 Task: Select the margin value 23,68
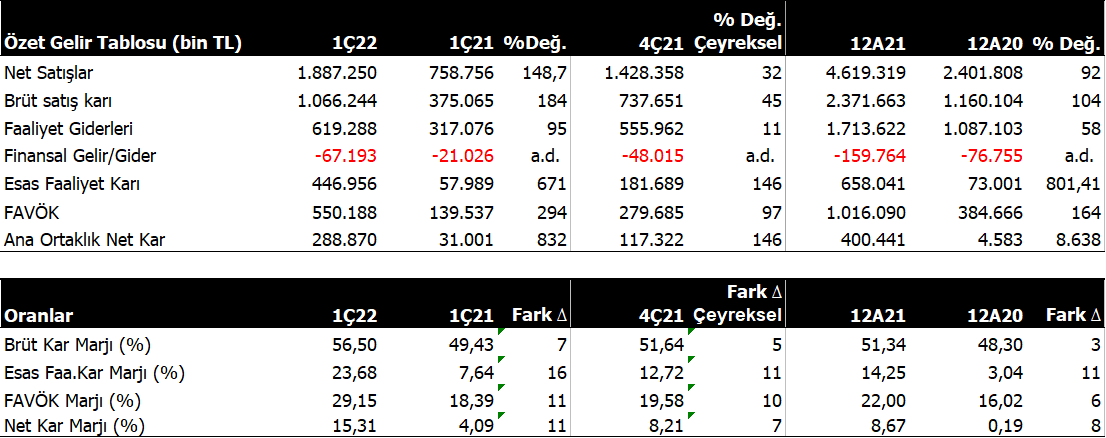[x=356, y=373]
